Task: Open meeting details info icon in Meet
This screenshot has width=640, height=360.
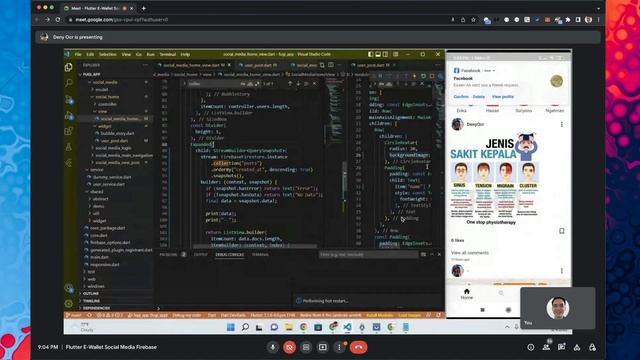Action: (x=531, y=347)
